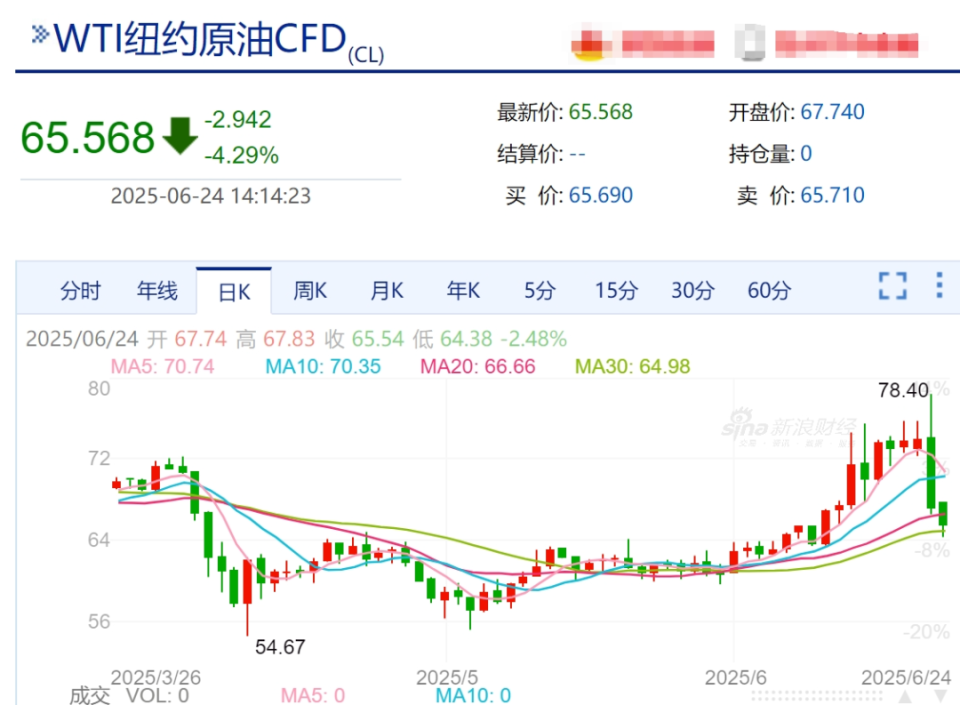The image size is (960, 705).
Task: Click the chart high label 78.40
Action: [x=904, y=390]
